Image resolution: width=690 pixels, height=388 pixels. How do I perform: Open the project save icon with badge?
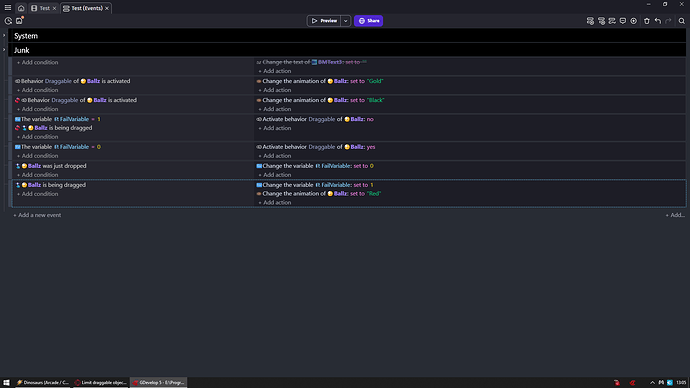(19, 21)
